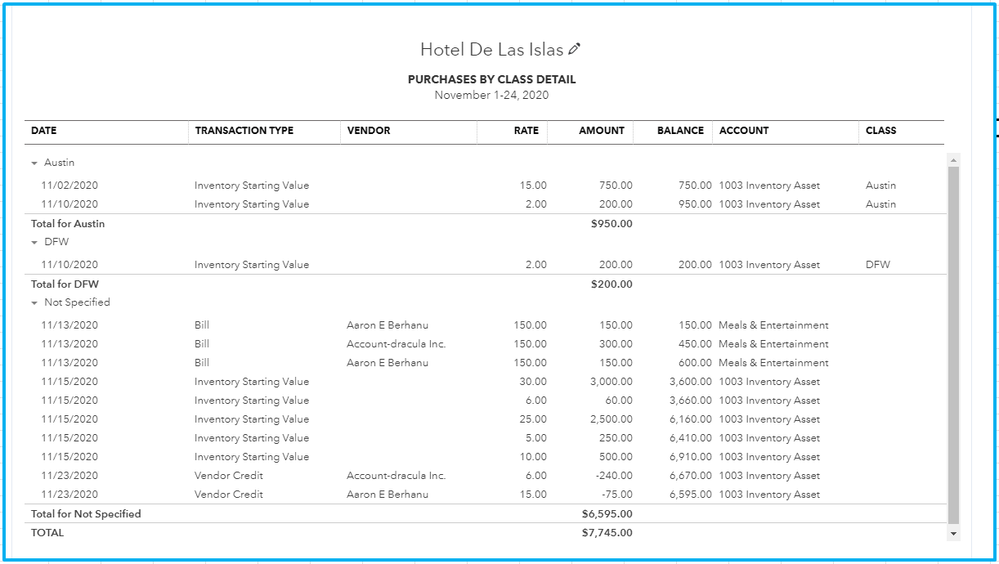
Task: Collapse the Not Specified group
Action: 34,303
